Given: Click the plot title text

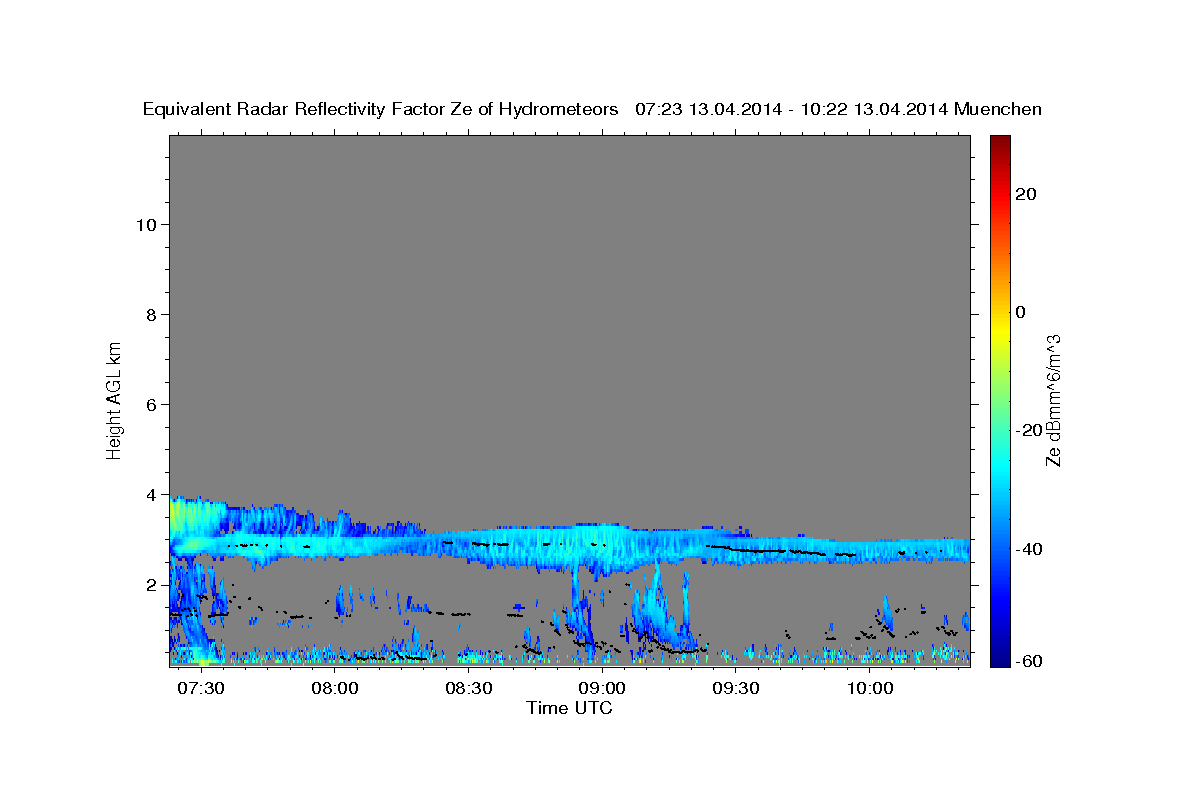Looking at the screenshot, I should pyautogui.click(x=592, y=109).
